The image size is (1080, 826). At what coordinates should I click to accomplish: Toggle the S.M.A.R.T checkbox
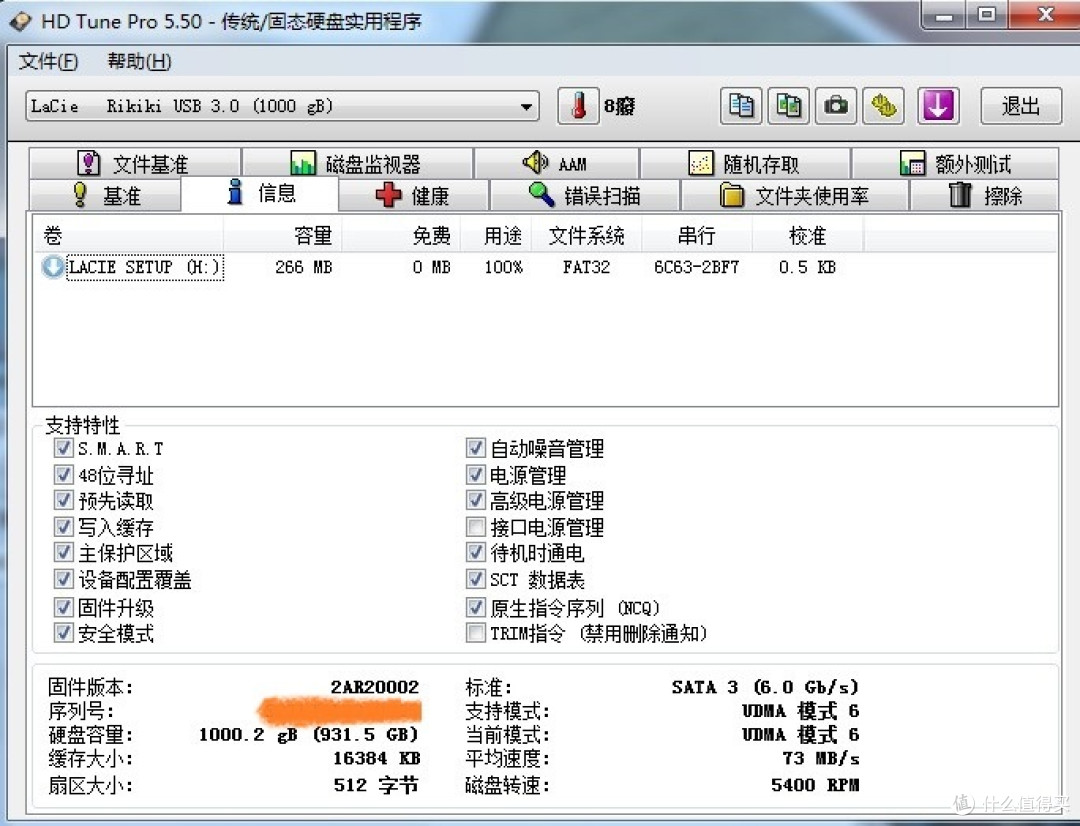(x=63, y=448)
